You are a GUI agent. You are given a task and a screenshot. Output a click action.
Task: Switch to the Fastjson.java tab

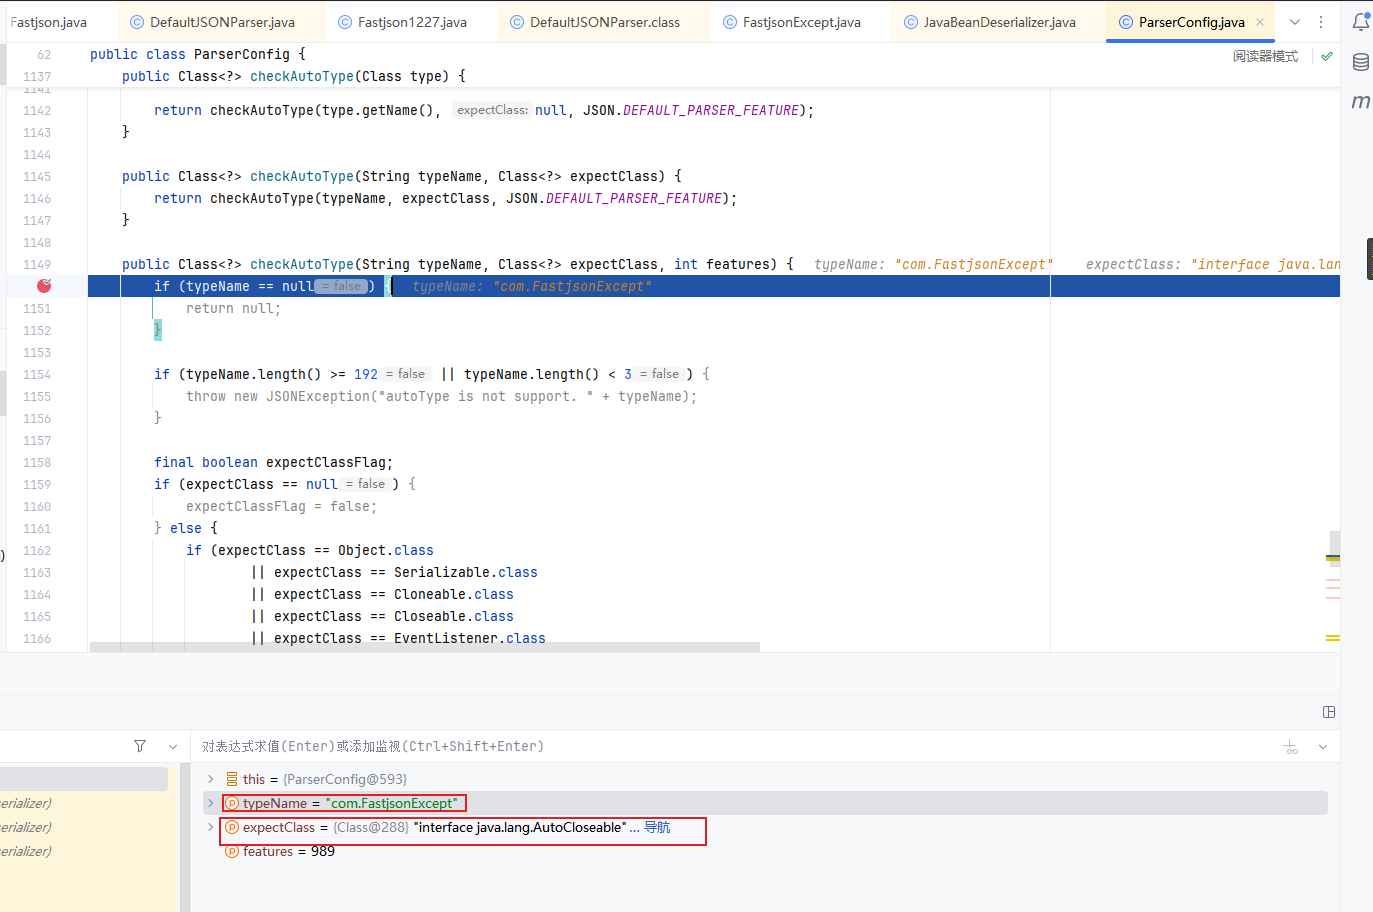coord(48,22)
